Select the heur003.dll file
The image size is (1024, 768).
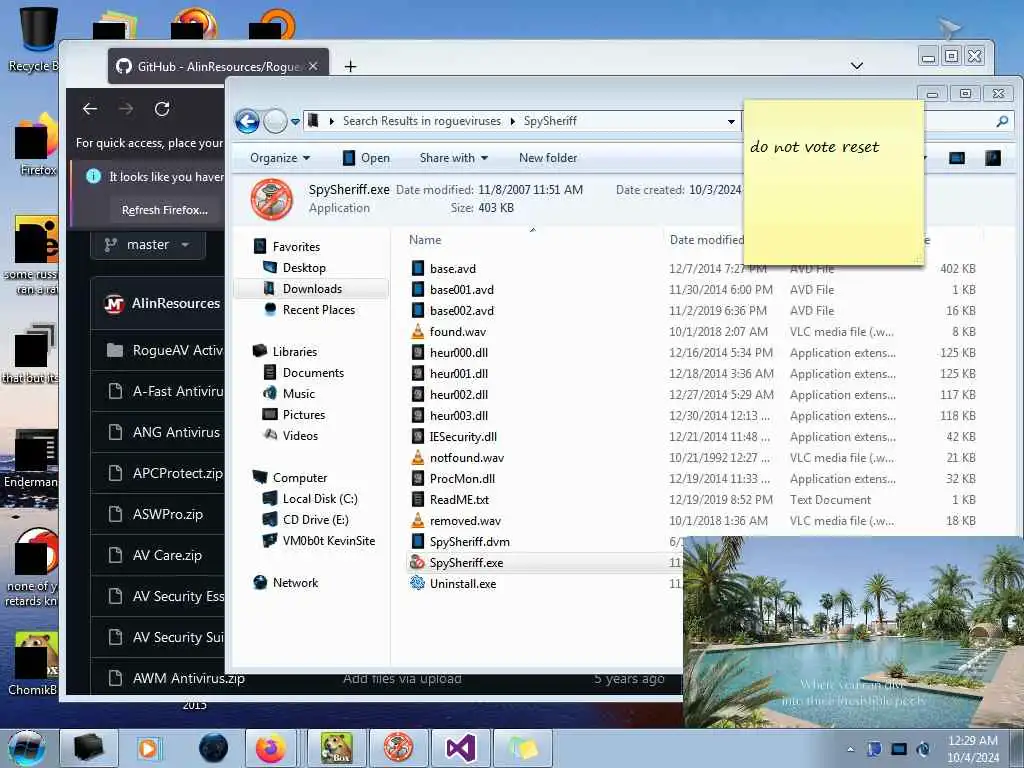tap(458, 415)
